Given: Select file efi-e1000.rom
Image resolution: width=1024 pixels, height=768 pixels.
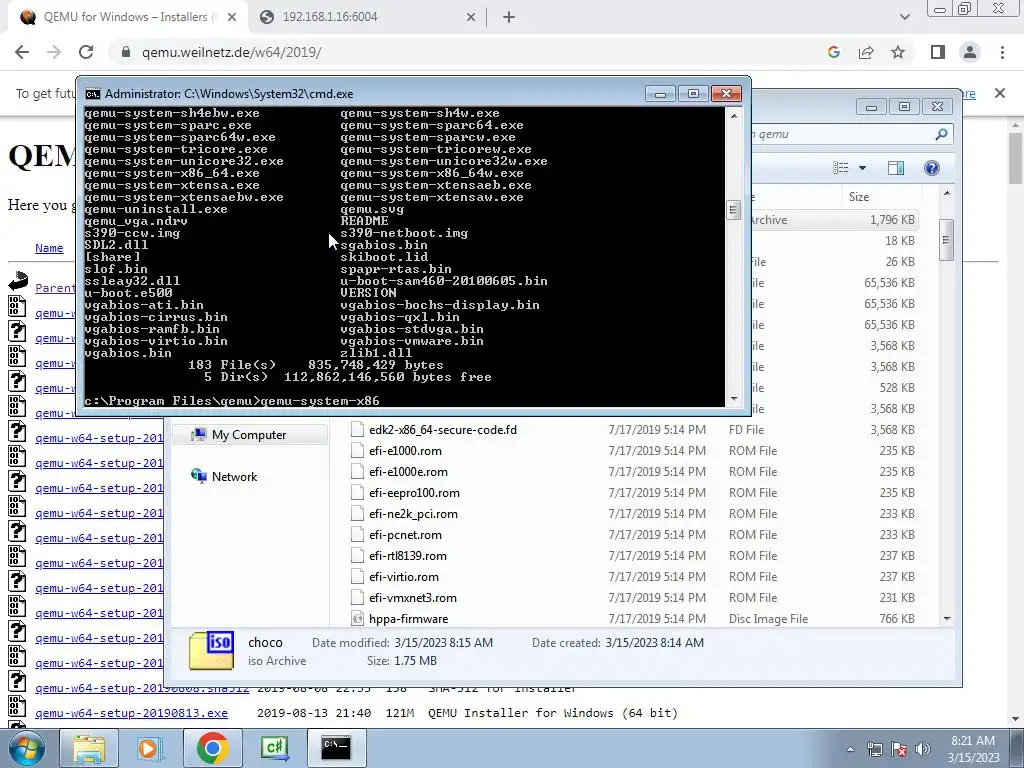Looking at the screenshot, I should pos(405,451).
